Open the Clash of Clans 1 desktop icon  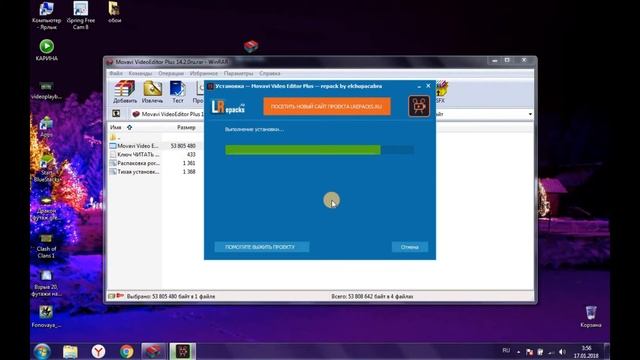[46, 246]
